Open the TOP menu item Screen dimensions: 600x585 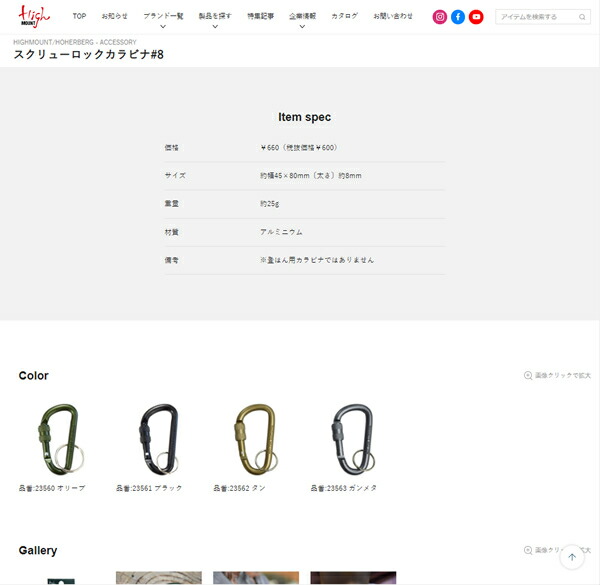79,16
